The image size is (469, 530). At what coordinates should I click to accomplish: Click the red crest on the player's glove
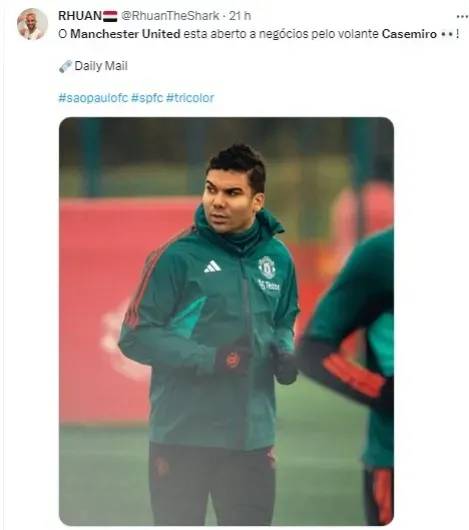tap(233, 360)
